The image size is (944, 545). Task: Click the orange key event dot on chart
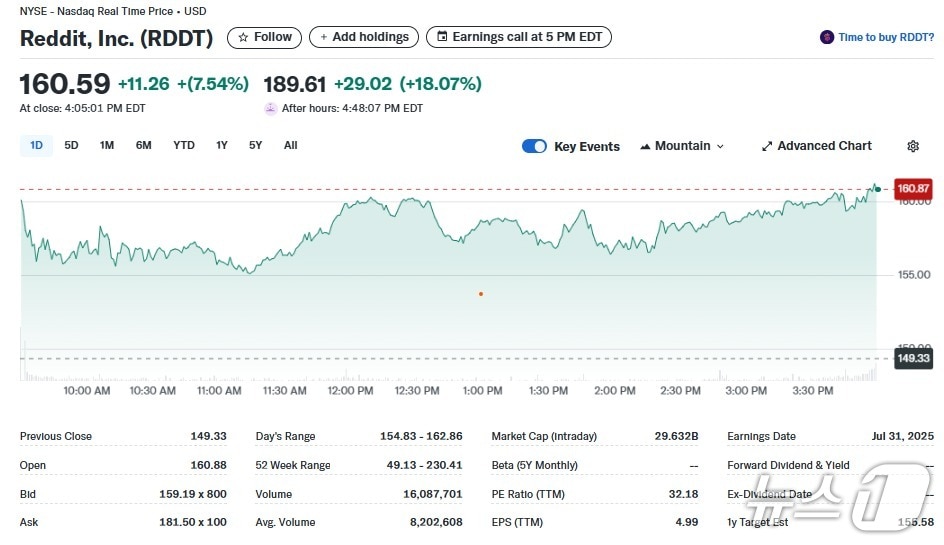coord(481,294)
